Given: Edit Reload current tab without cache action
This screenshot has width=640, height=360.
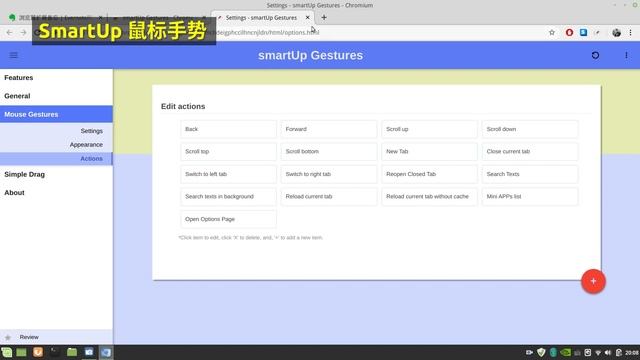Looking at the screenshot, I should click(429, 196).
